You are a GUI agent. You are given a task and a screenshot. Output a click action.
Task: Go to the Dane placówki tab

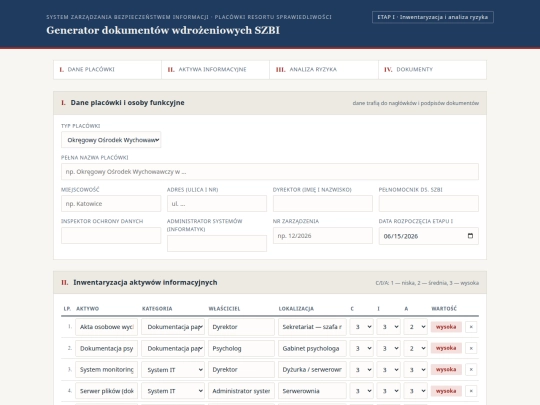tap(107, 70)
